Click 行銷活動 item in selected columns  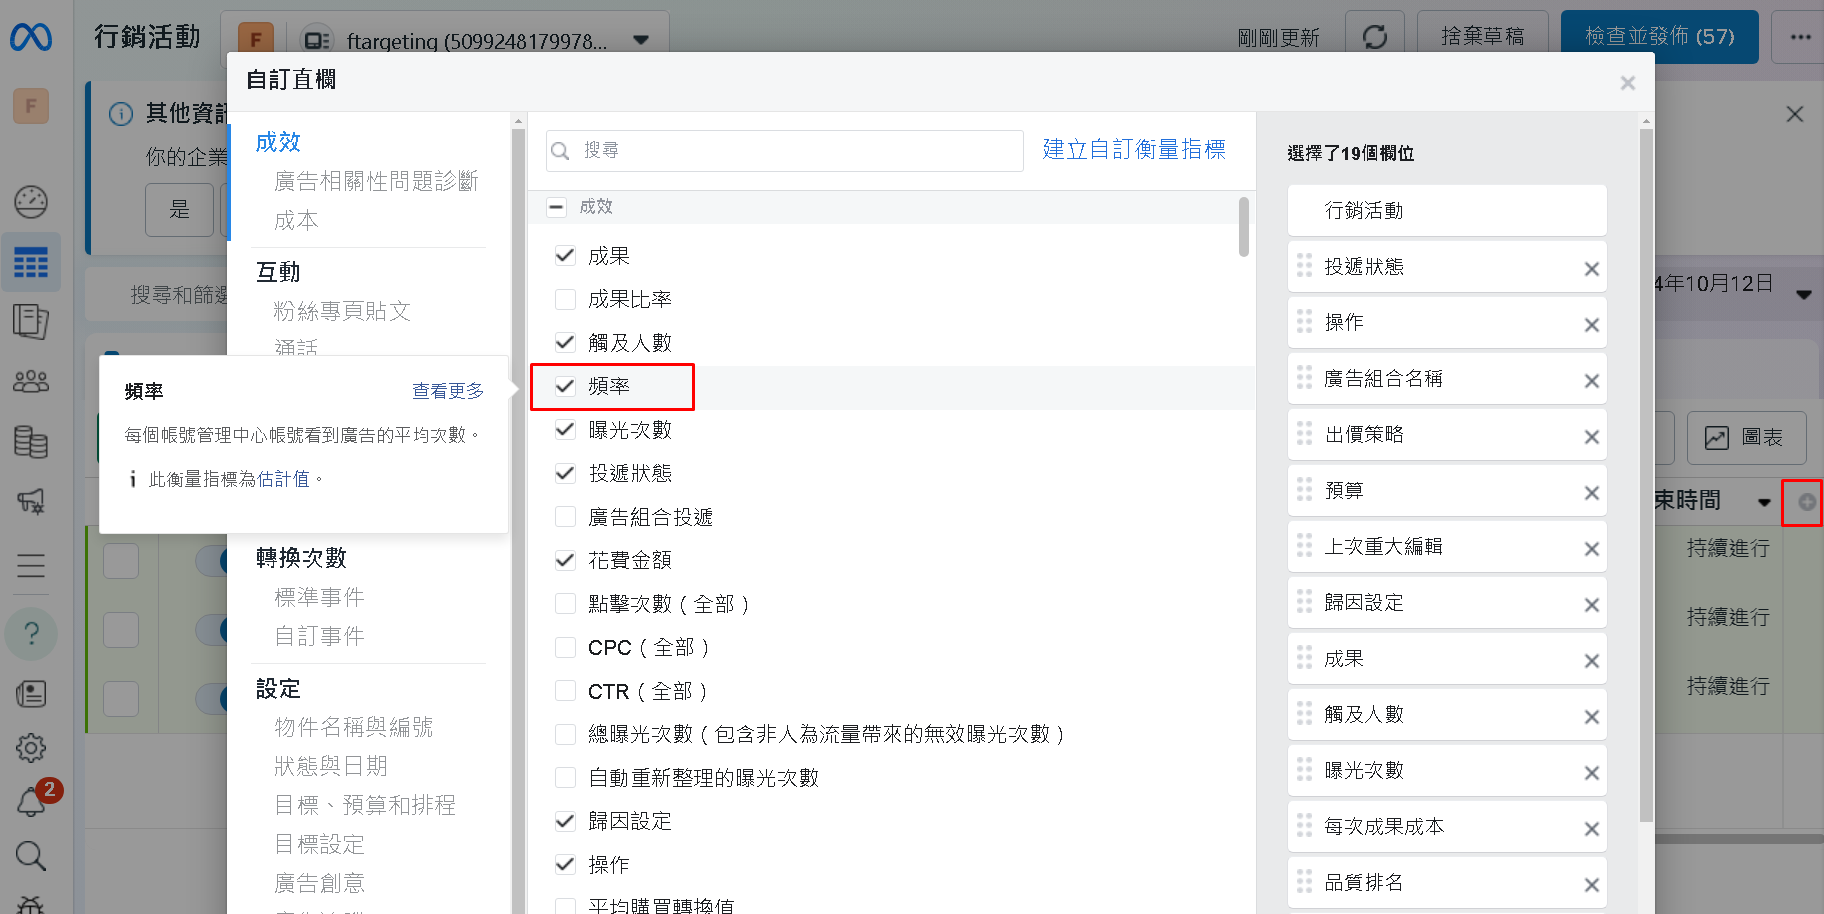tap(1447, 210)
